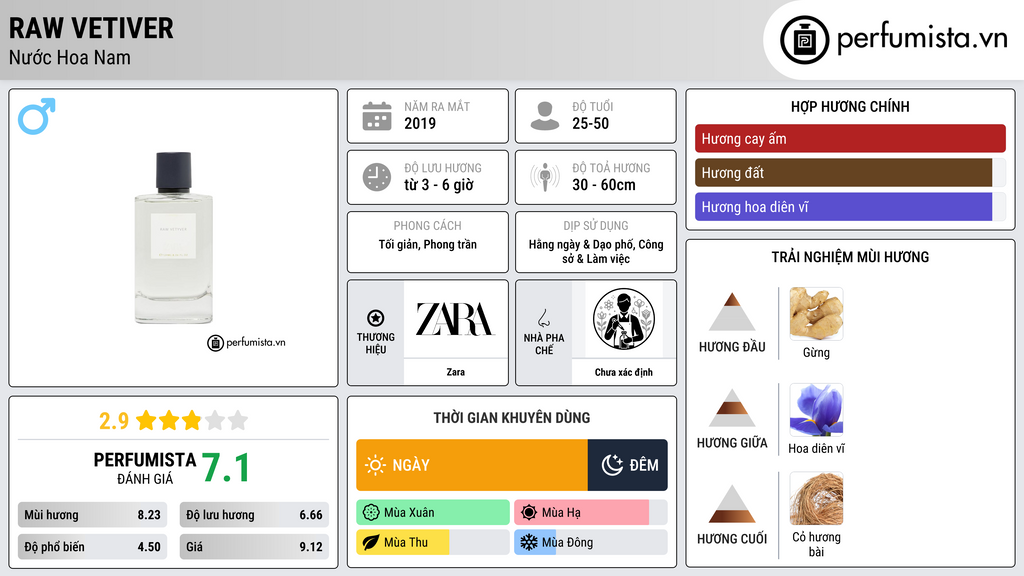This screenshot has height=576, width=1024.
Task: Click the first yellow rating star
Action: (x=146, y=420)
